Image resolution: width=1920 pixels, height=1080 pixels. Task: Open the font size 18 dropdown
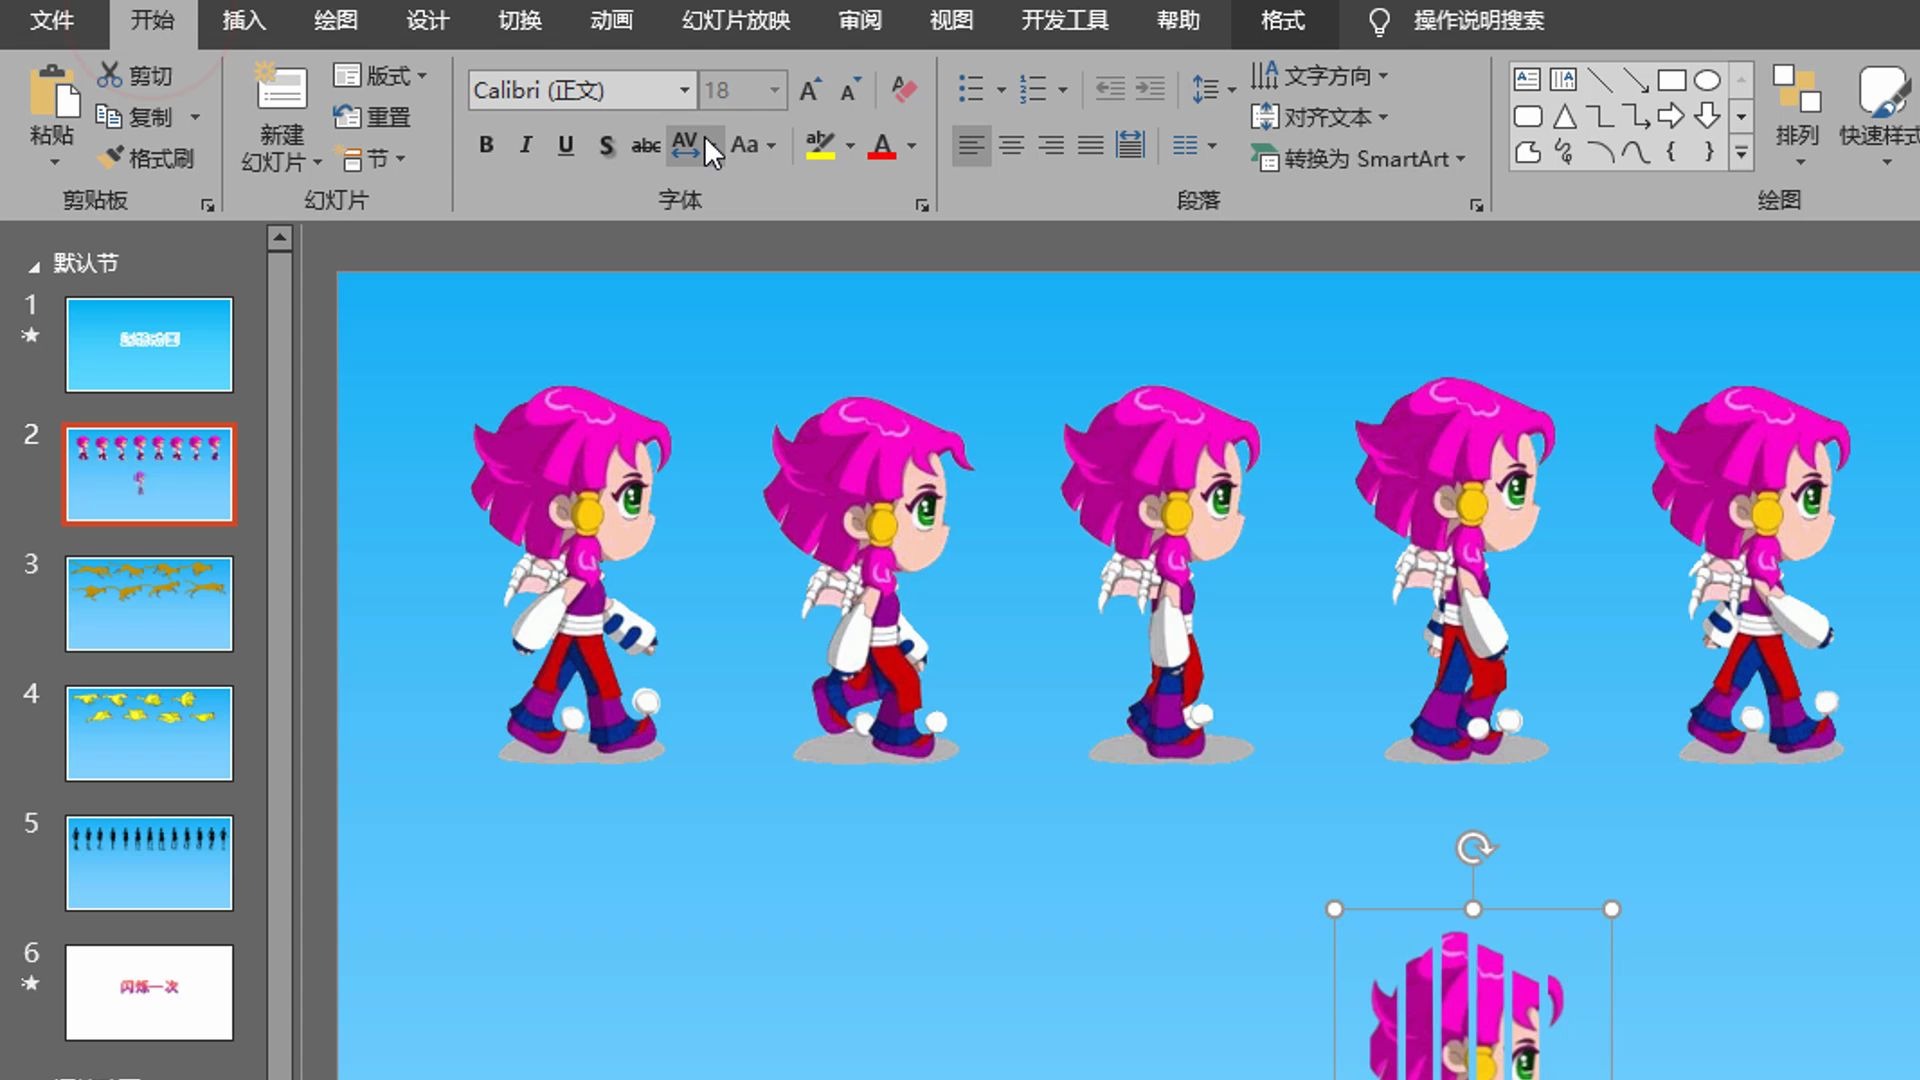(x=774, y=90)
